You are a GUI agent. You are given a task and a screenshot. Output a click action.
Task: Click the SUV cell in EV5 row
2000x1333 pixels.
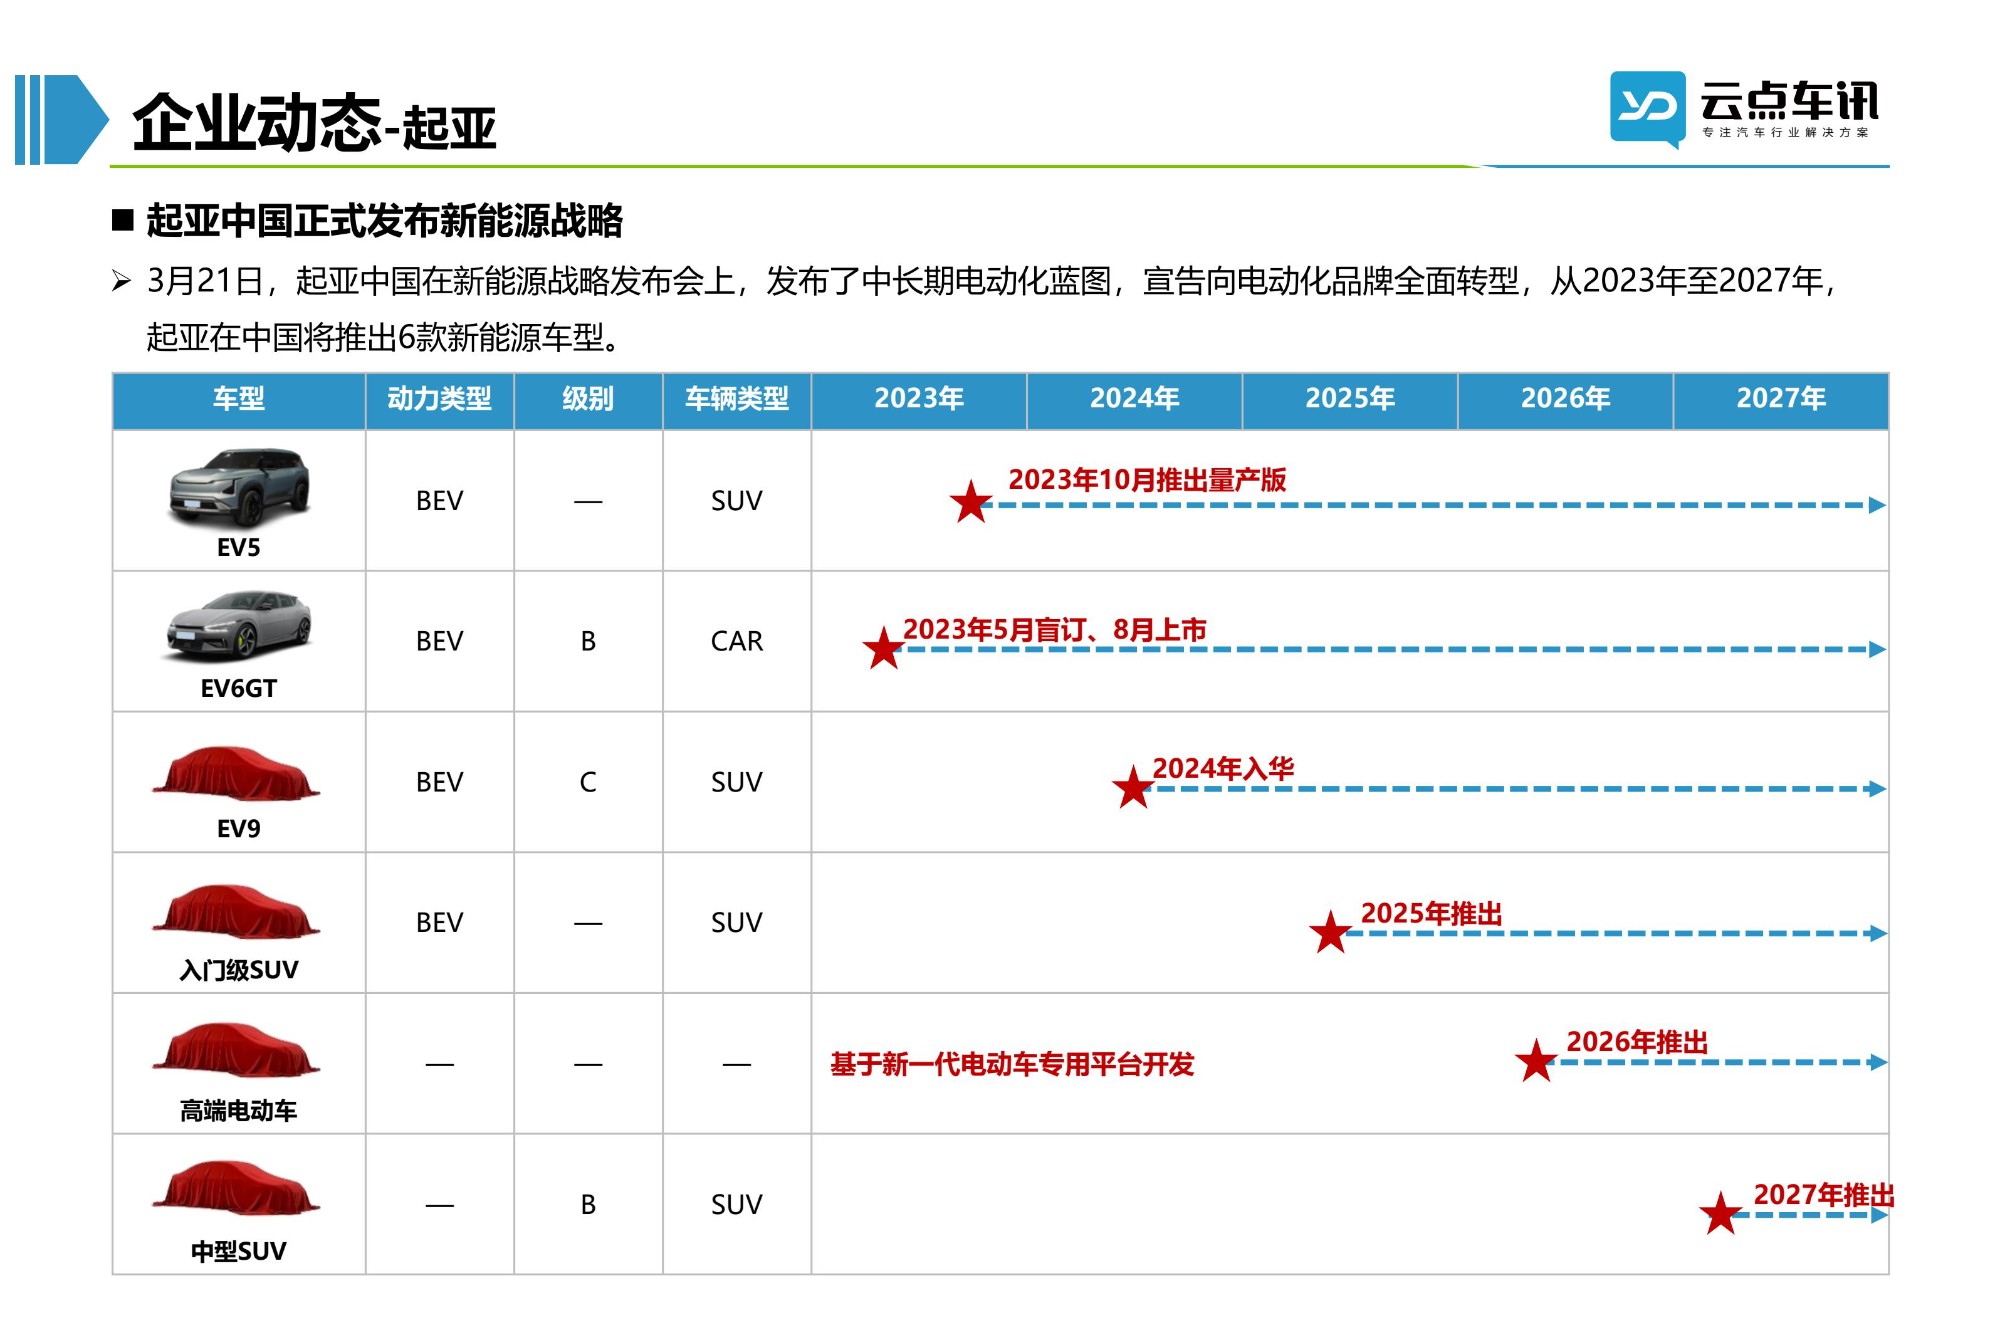(737, 501)
